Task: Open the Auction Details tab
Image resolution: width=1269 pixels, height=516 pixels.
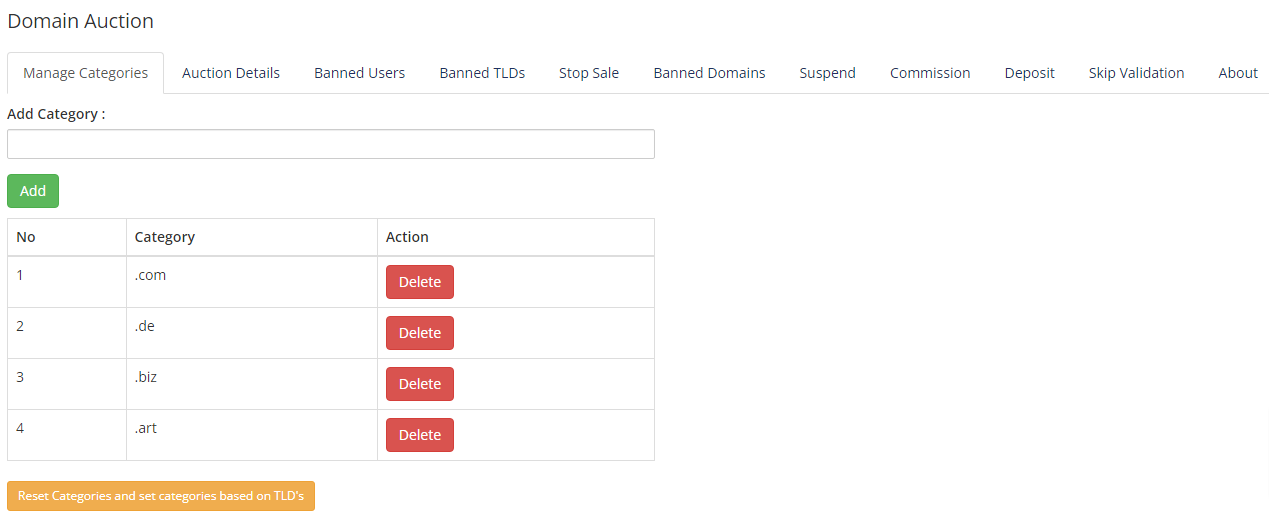Action: 231,73
